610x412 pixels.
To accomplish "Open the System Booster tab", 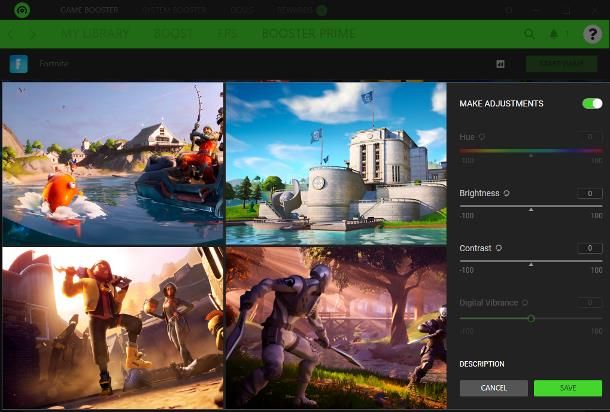I will [x=175, y=10].
